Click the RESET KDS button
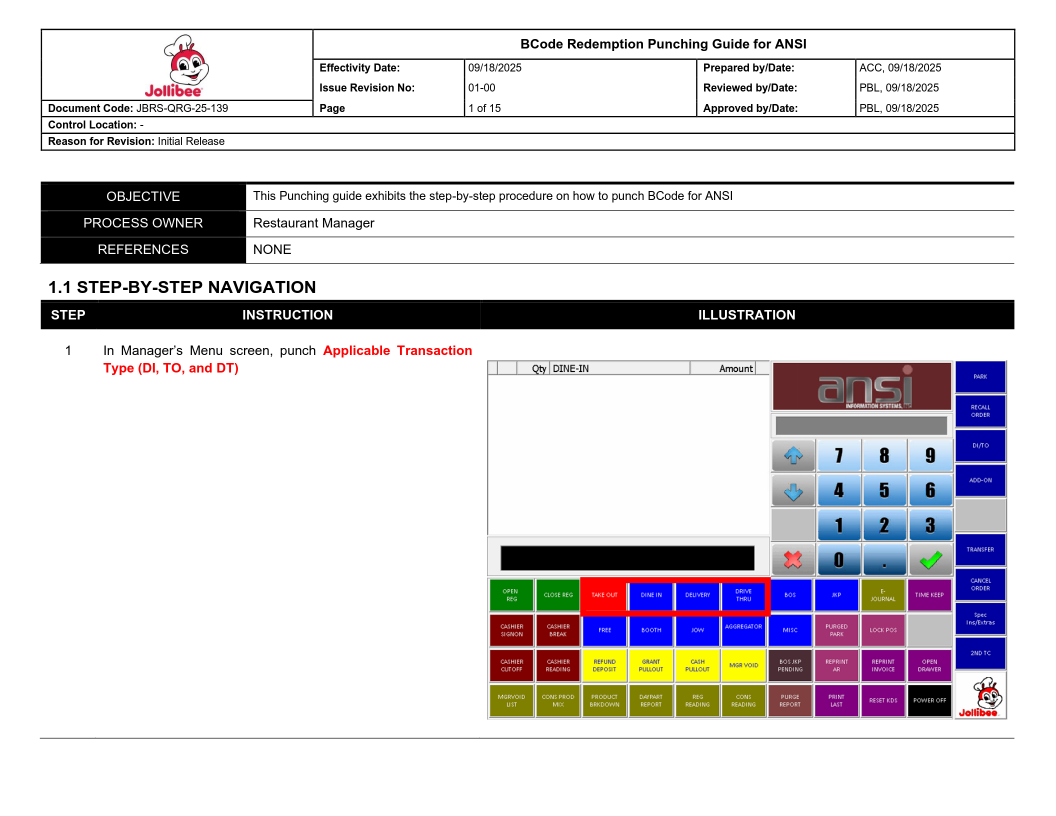1056x816 pixels. 883,701
